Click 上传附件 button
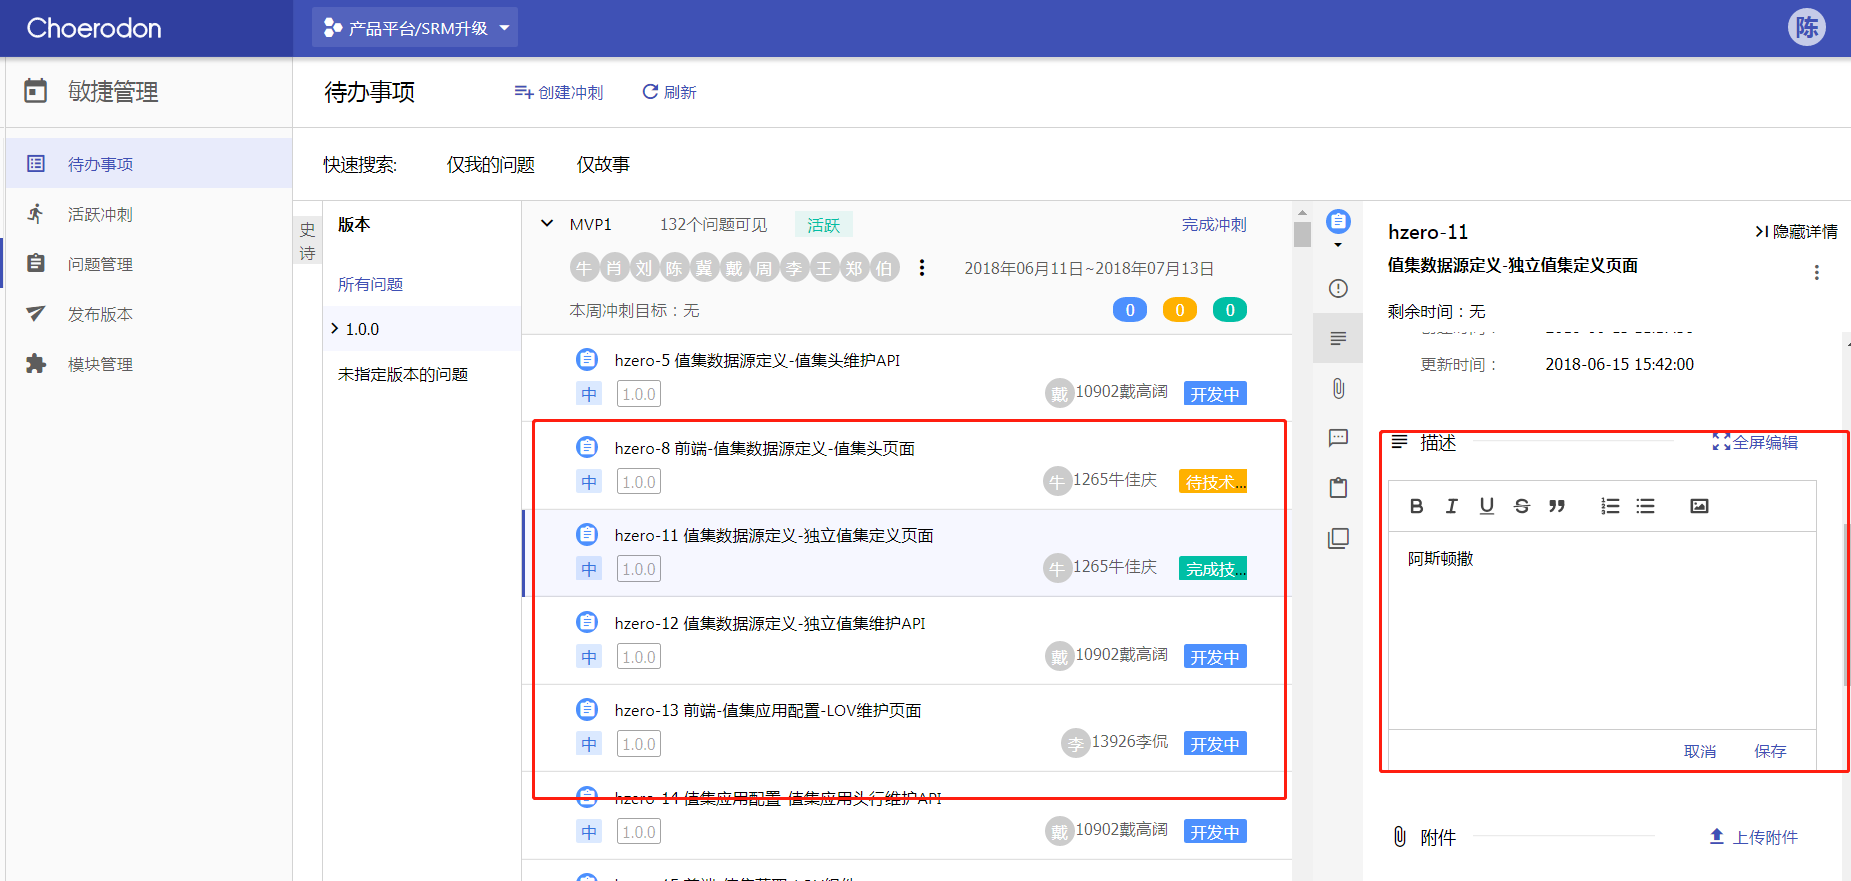Screen dimensions: 1851x881 tap(1753, 837)
